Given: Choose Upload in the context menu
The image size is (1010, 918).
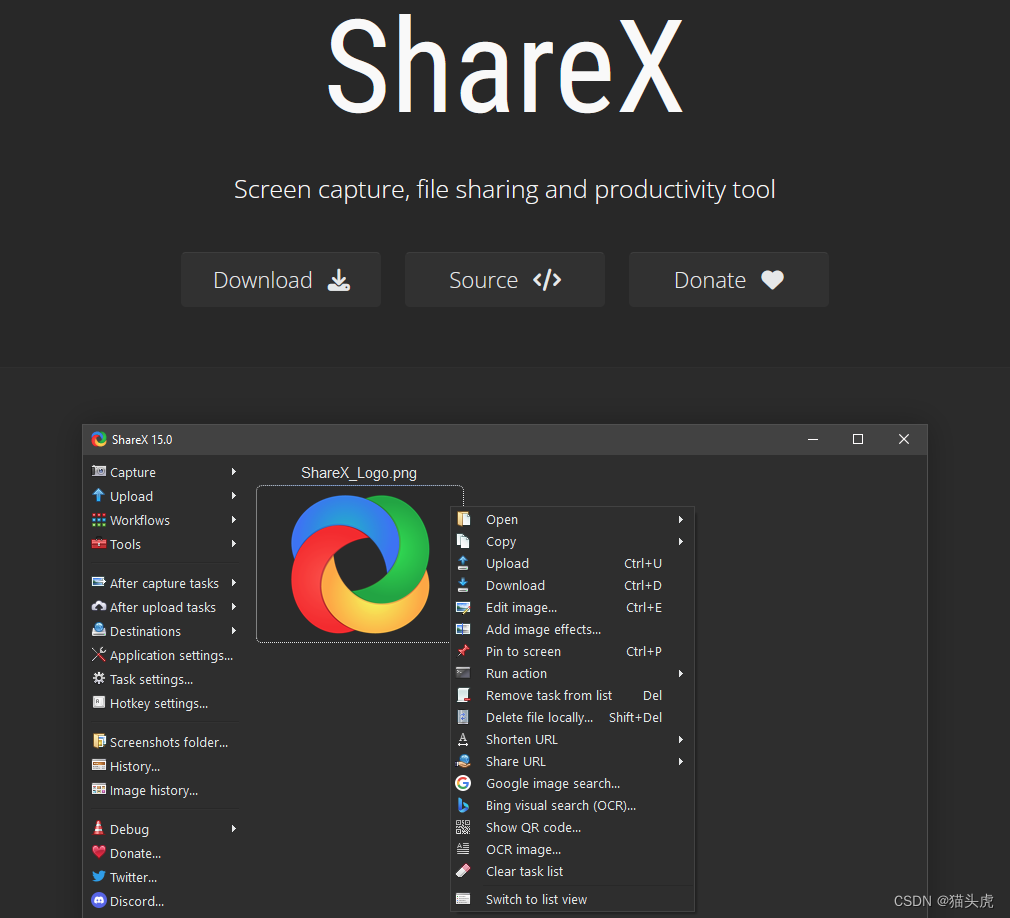Looking at the screenshot, I should coord(573,563).
